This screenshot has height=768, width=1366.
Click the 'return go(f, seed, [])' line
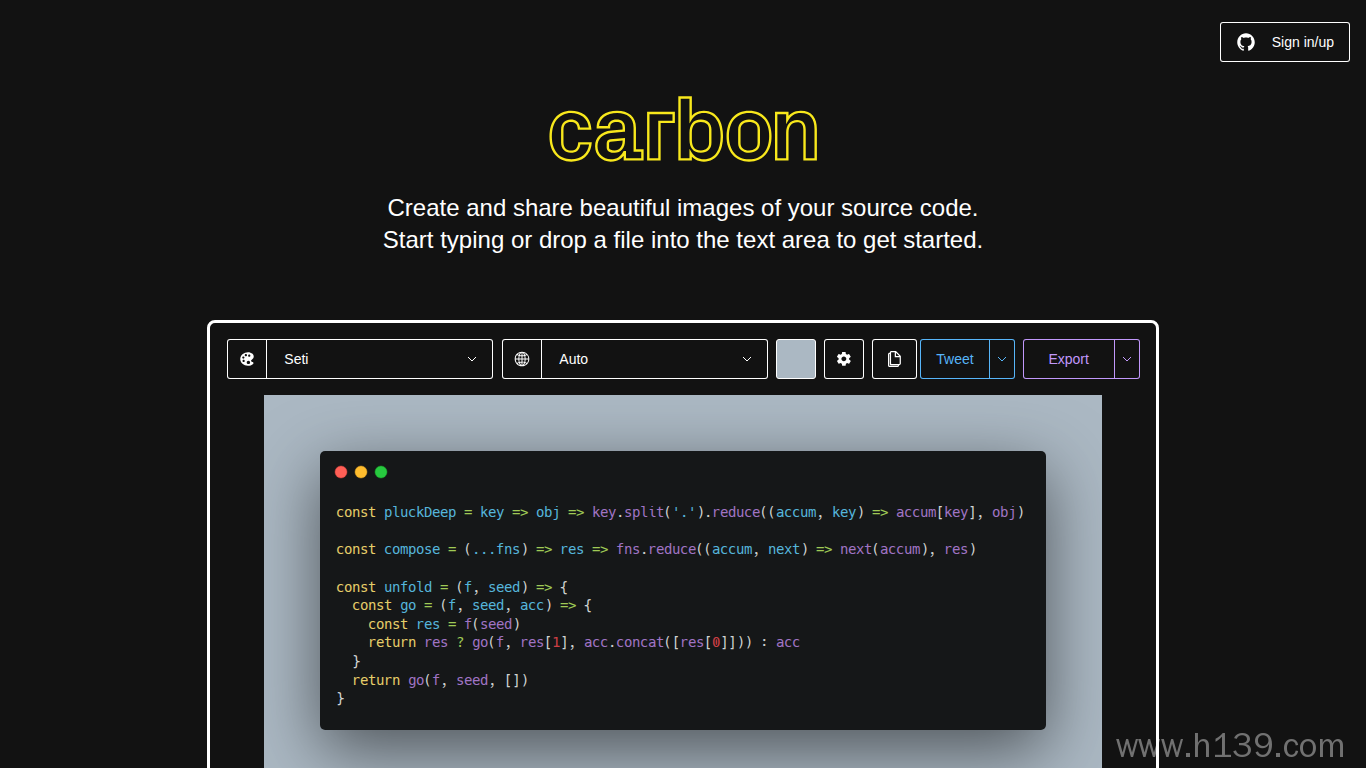440,680
